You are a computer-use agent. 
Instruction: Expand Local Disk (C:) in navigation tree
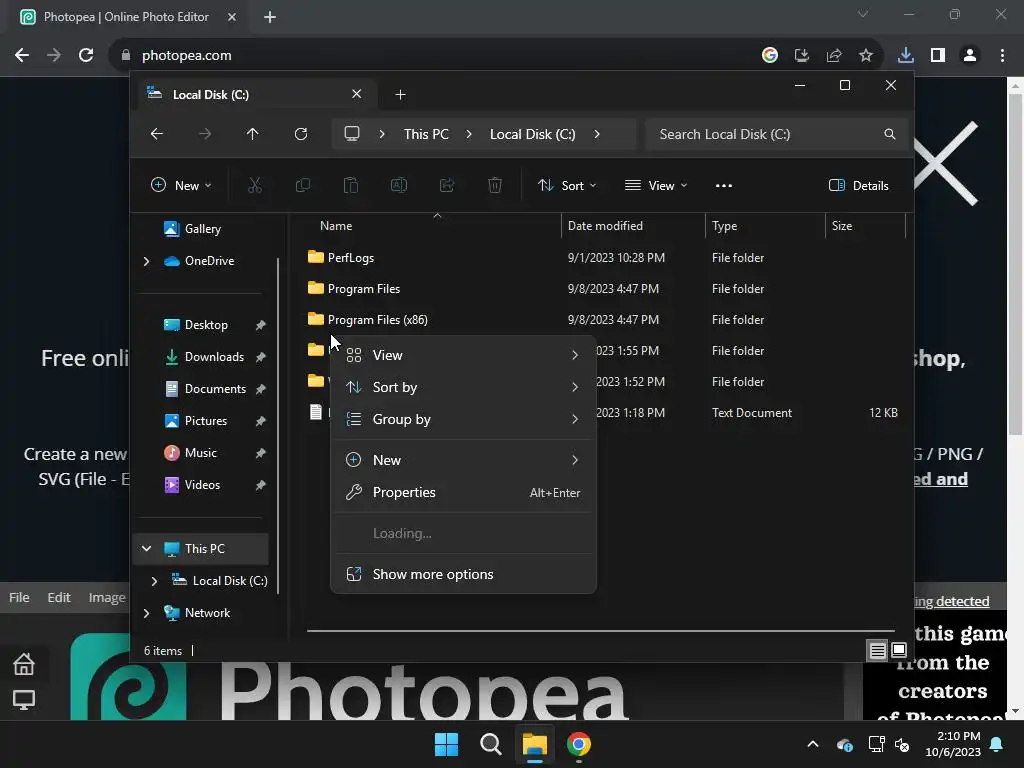coord(154,581)
